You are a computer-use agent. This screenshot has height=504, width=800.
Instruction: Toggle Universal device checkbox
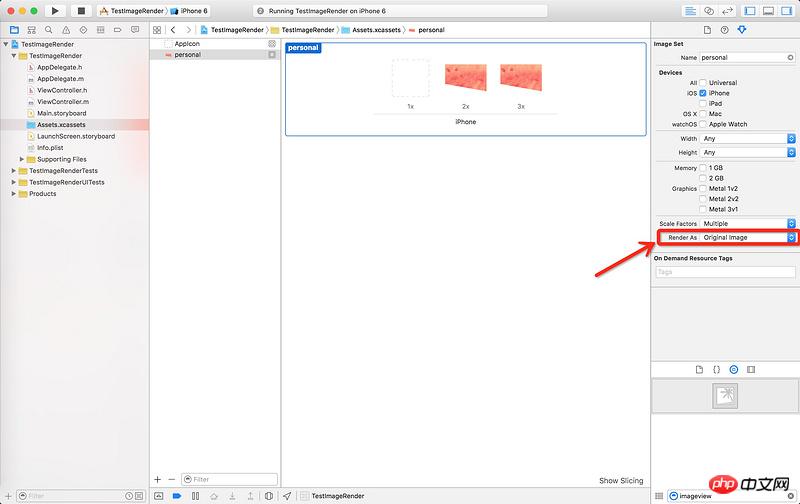point(703,83)
